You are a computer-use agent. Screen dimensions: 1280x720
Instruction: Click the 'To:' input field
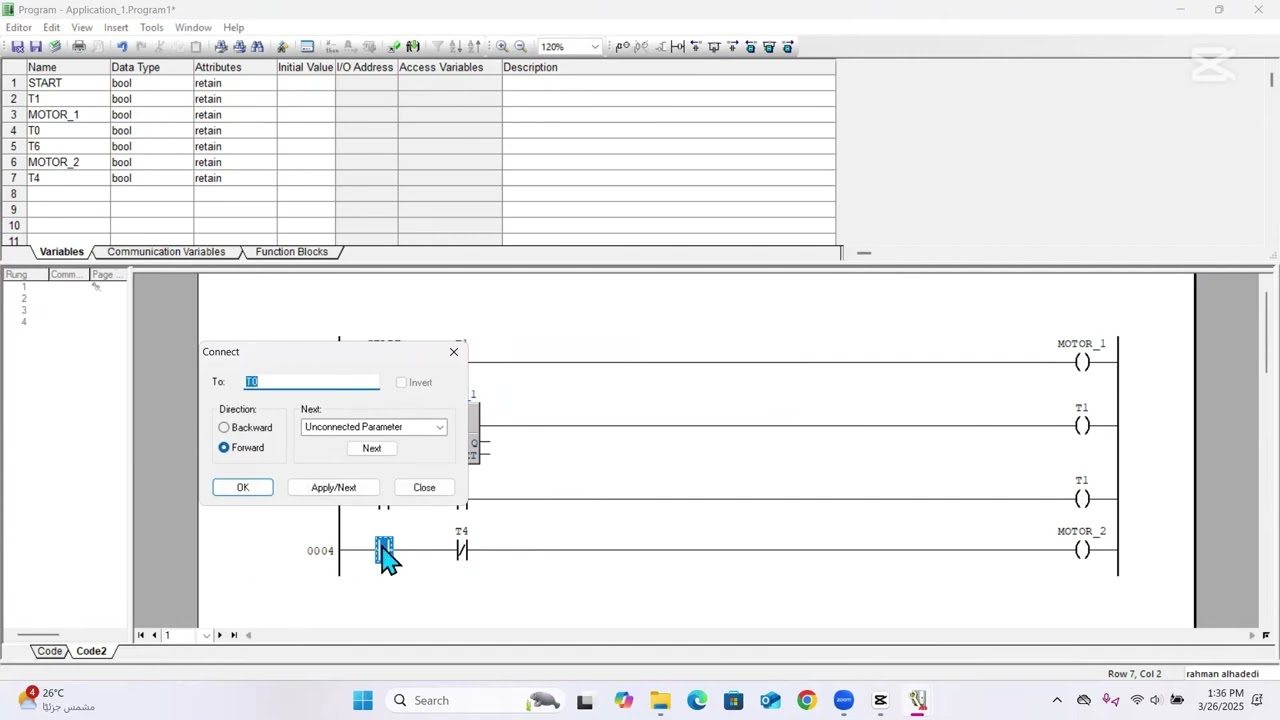click(x=312, y=382)
